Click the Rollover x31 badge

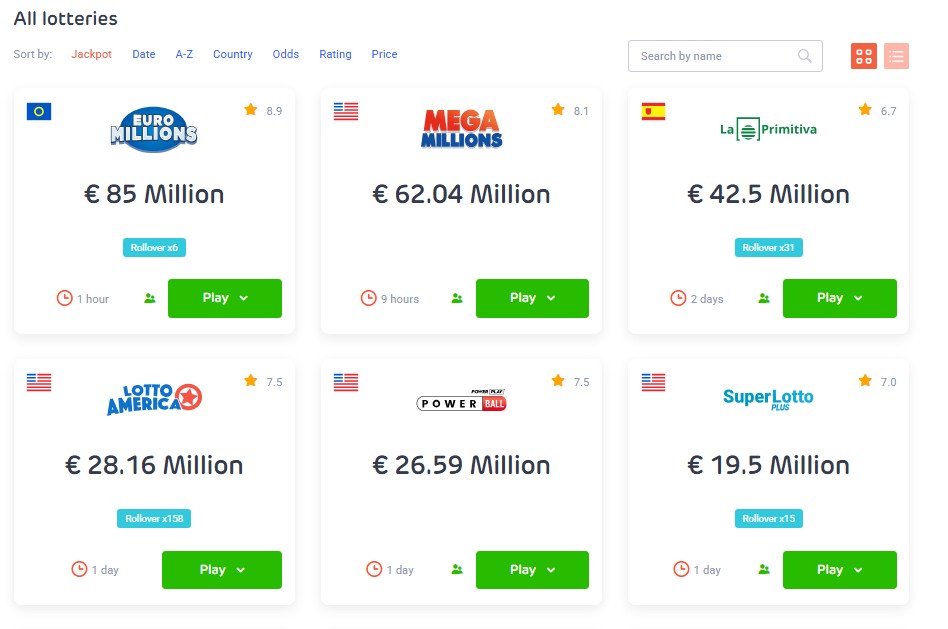[x=768, y=247]
